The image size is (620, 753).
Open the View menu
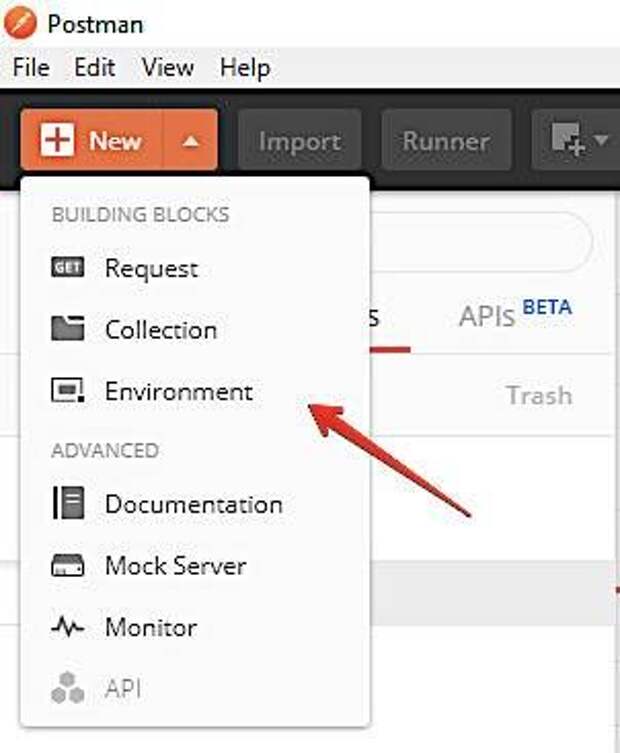[167, 68]
